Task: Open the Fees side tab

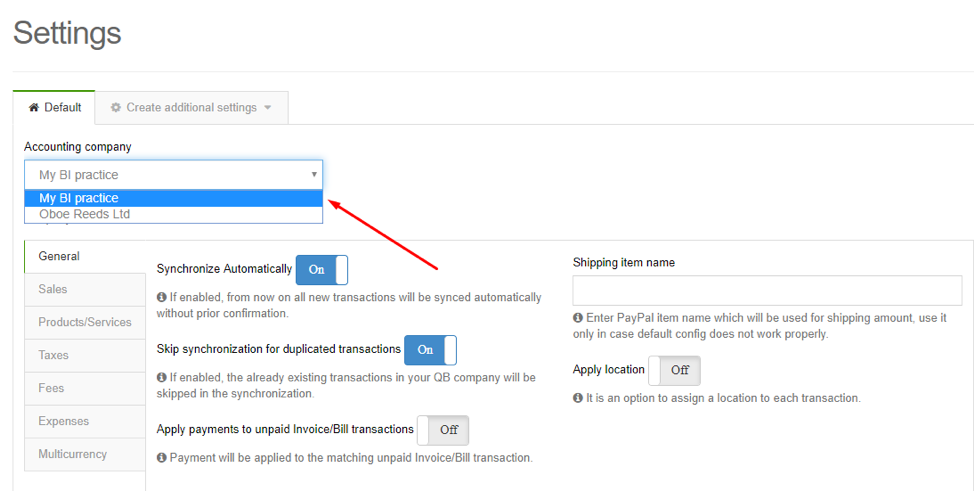Action: [x=84, y=388]
